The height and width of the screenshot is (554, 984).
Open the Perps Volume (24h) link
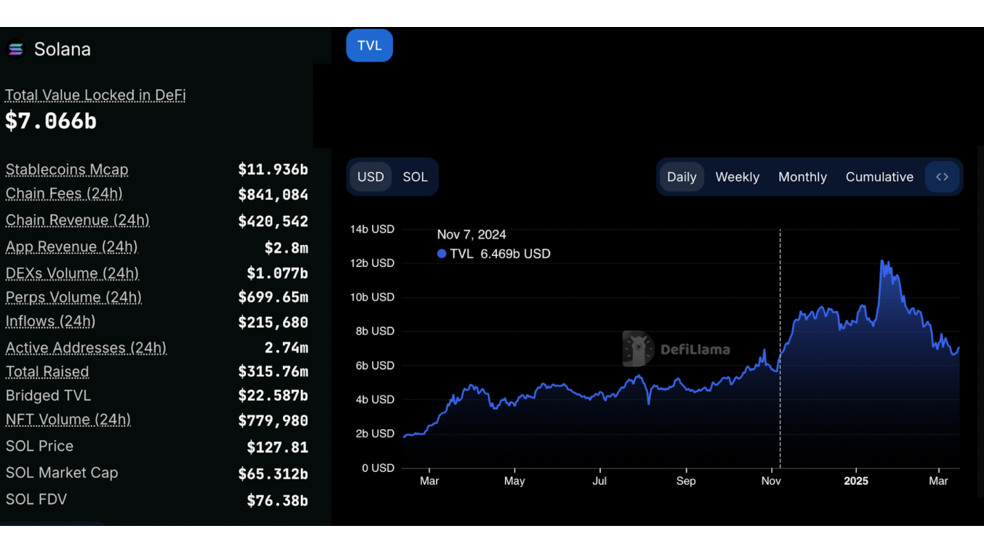73,297
